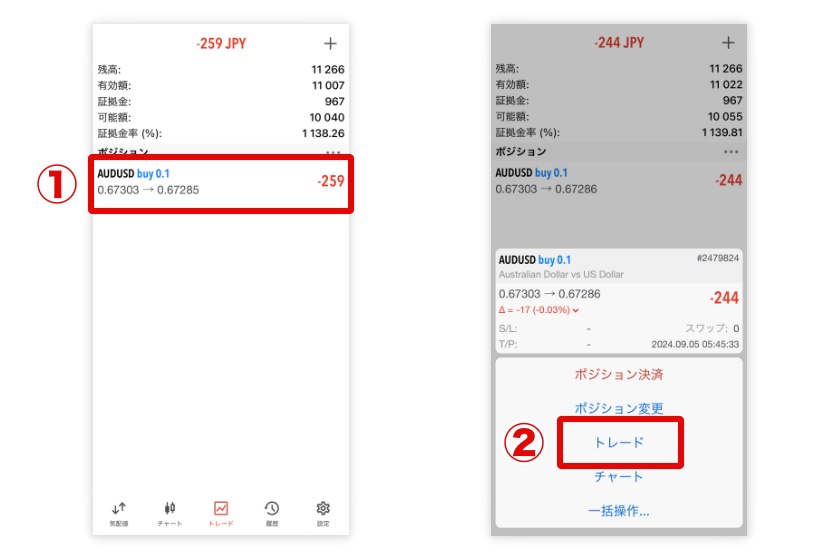This screenshot has width=840, height=560.
Task: Choose ポジション決済 in the action menu
Action: [x=619, y=375]
